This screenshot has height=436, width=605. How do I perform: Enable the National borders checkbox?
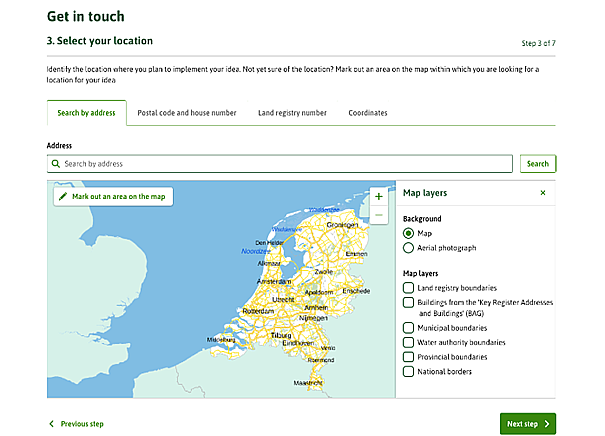[409, 372]
